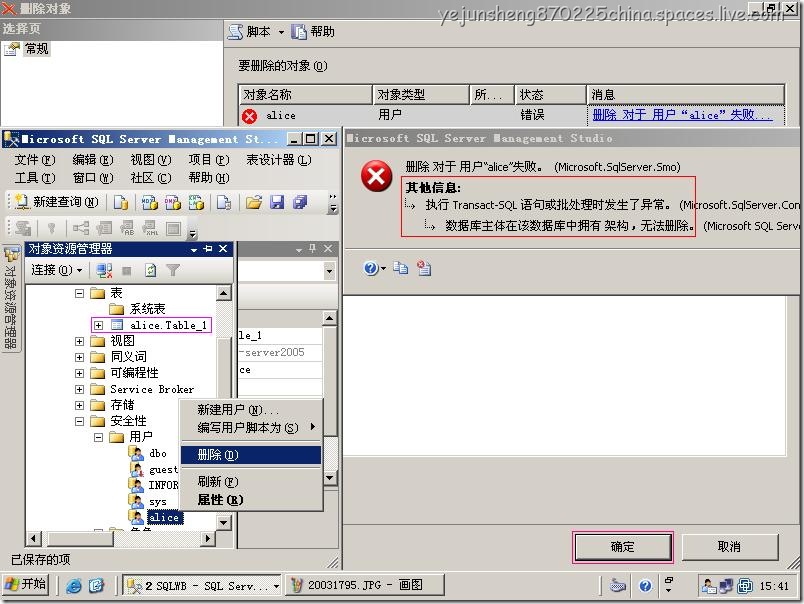The width and height of the screenshot is (804, 604).
Task: Click the SQL Server Mobile query icon
Action: (224, 203)
